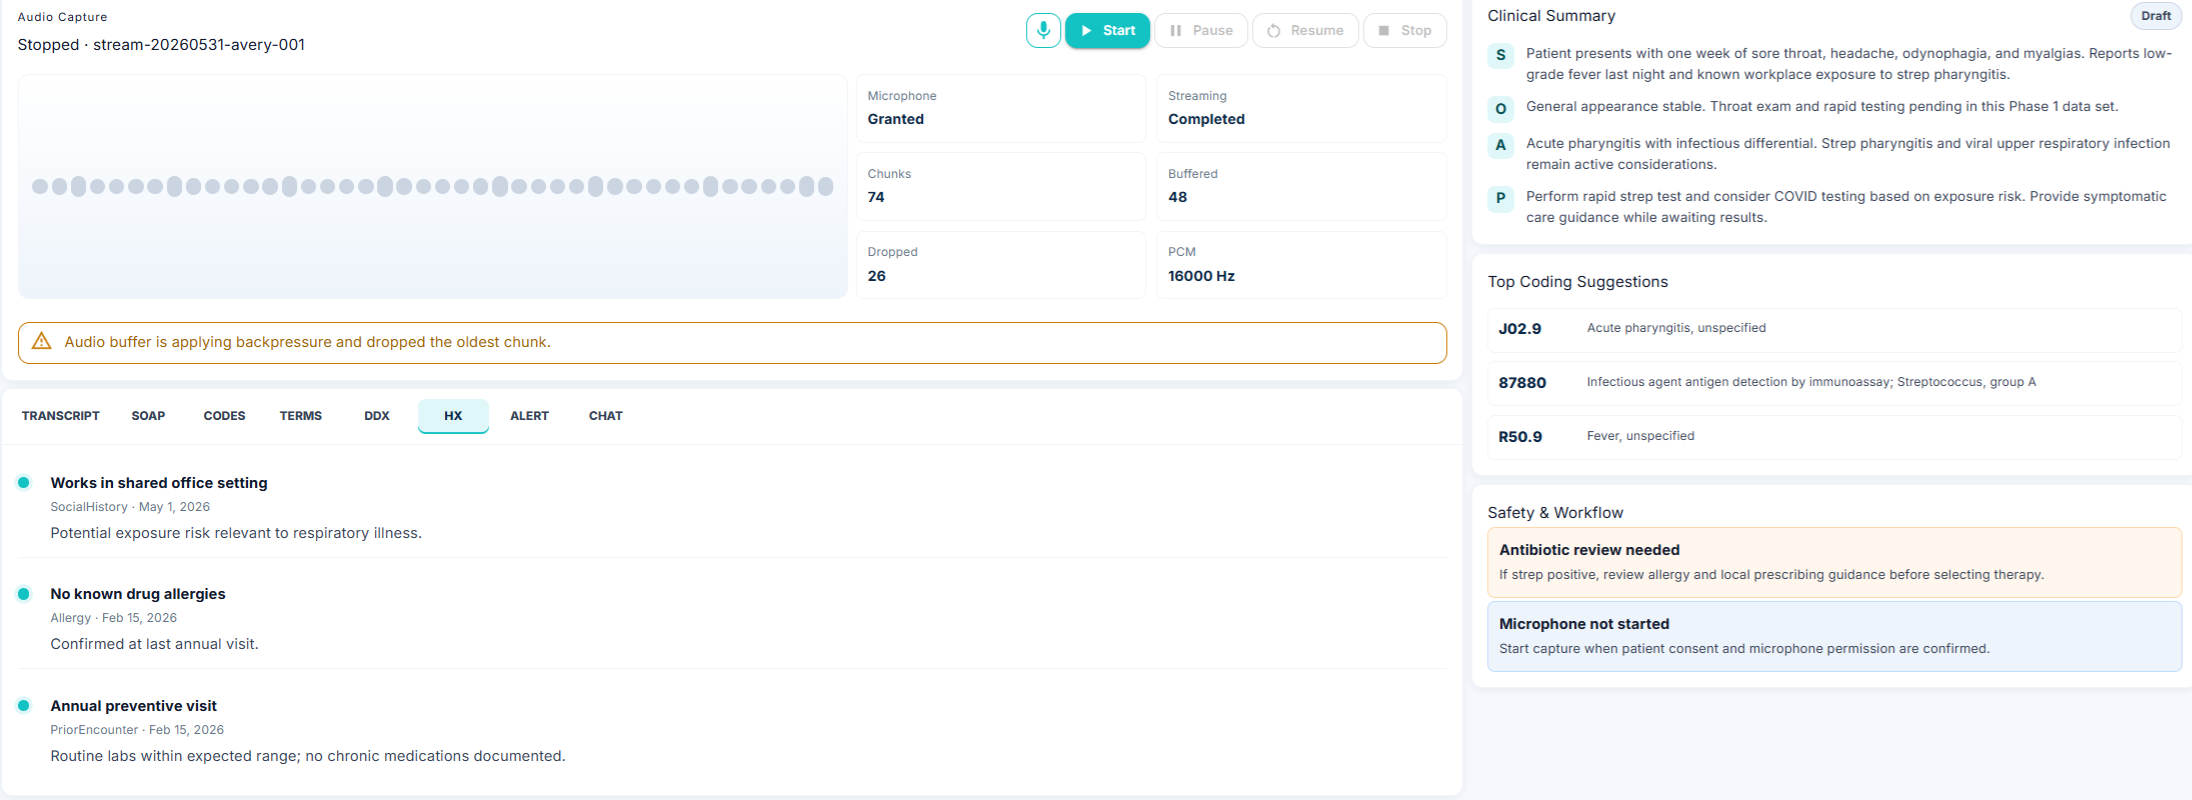Start audio capture
The width and height of the screenshot is (2192, 800).
(1107, 31)
